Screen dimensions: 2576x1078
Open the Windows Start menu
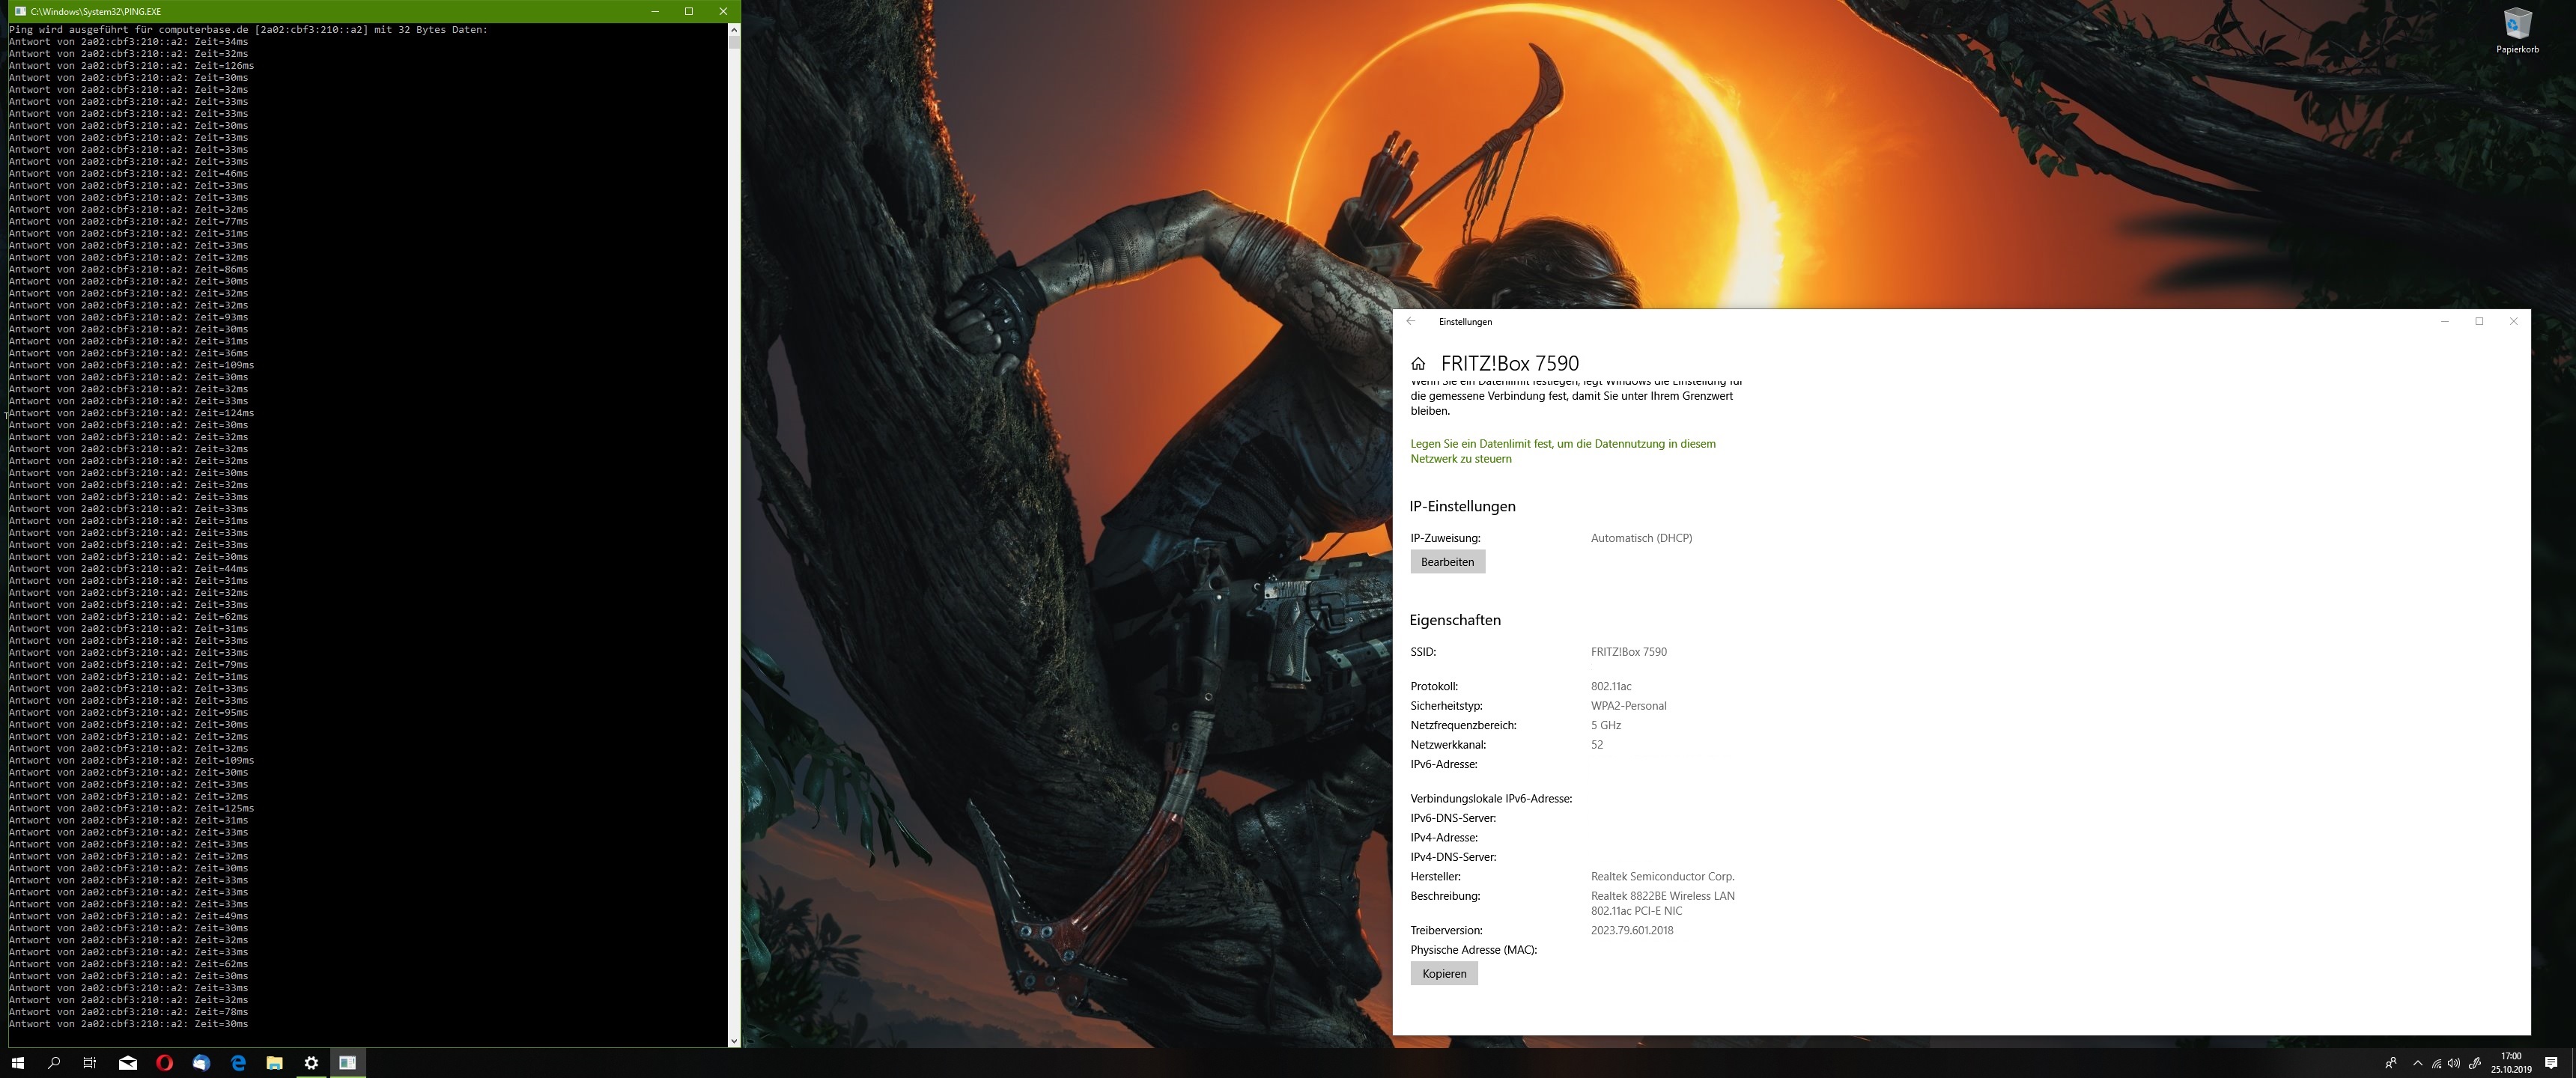point(17,1063)
